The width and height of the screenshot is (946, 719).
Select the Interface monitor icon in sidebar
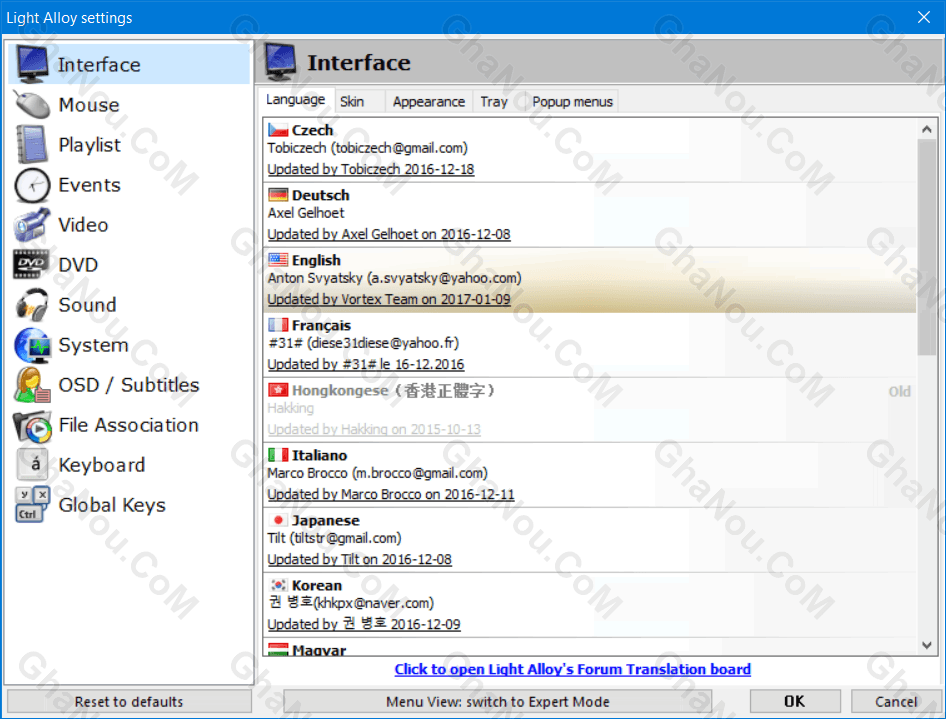point(32,63)
